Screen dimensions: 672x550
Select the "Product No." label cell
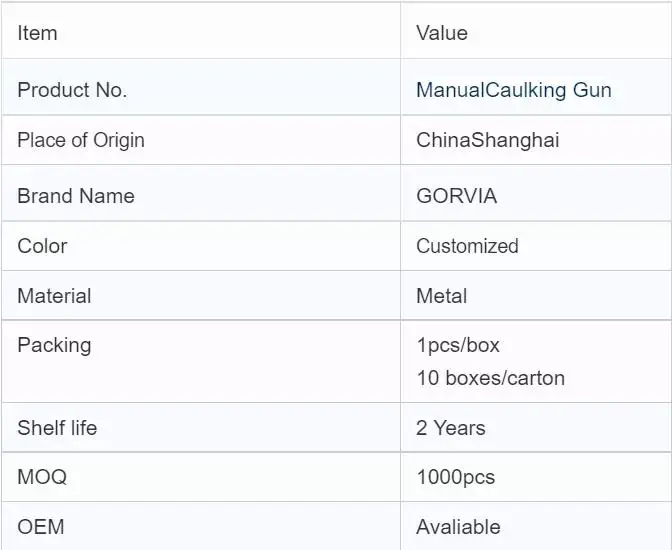[72, 90]
